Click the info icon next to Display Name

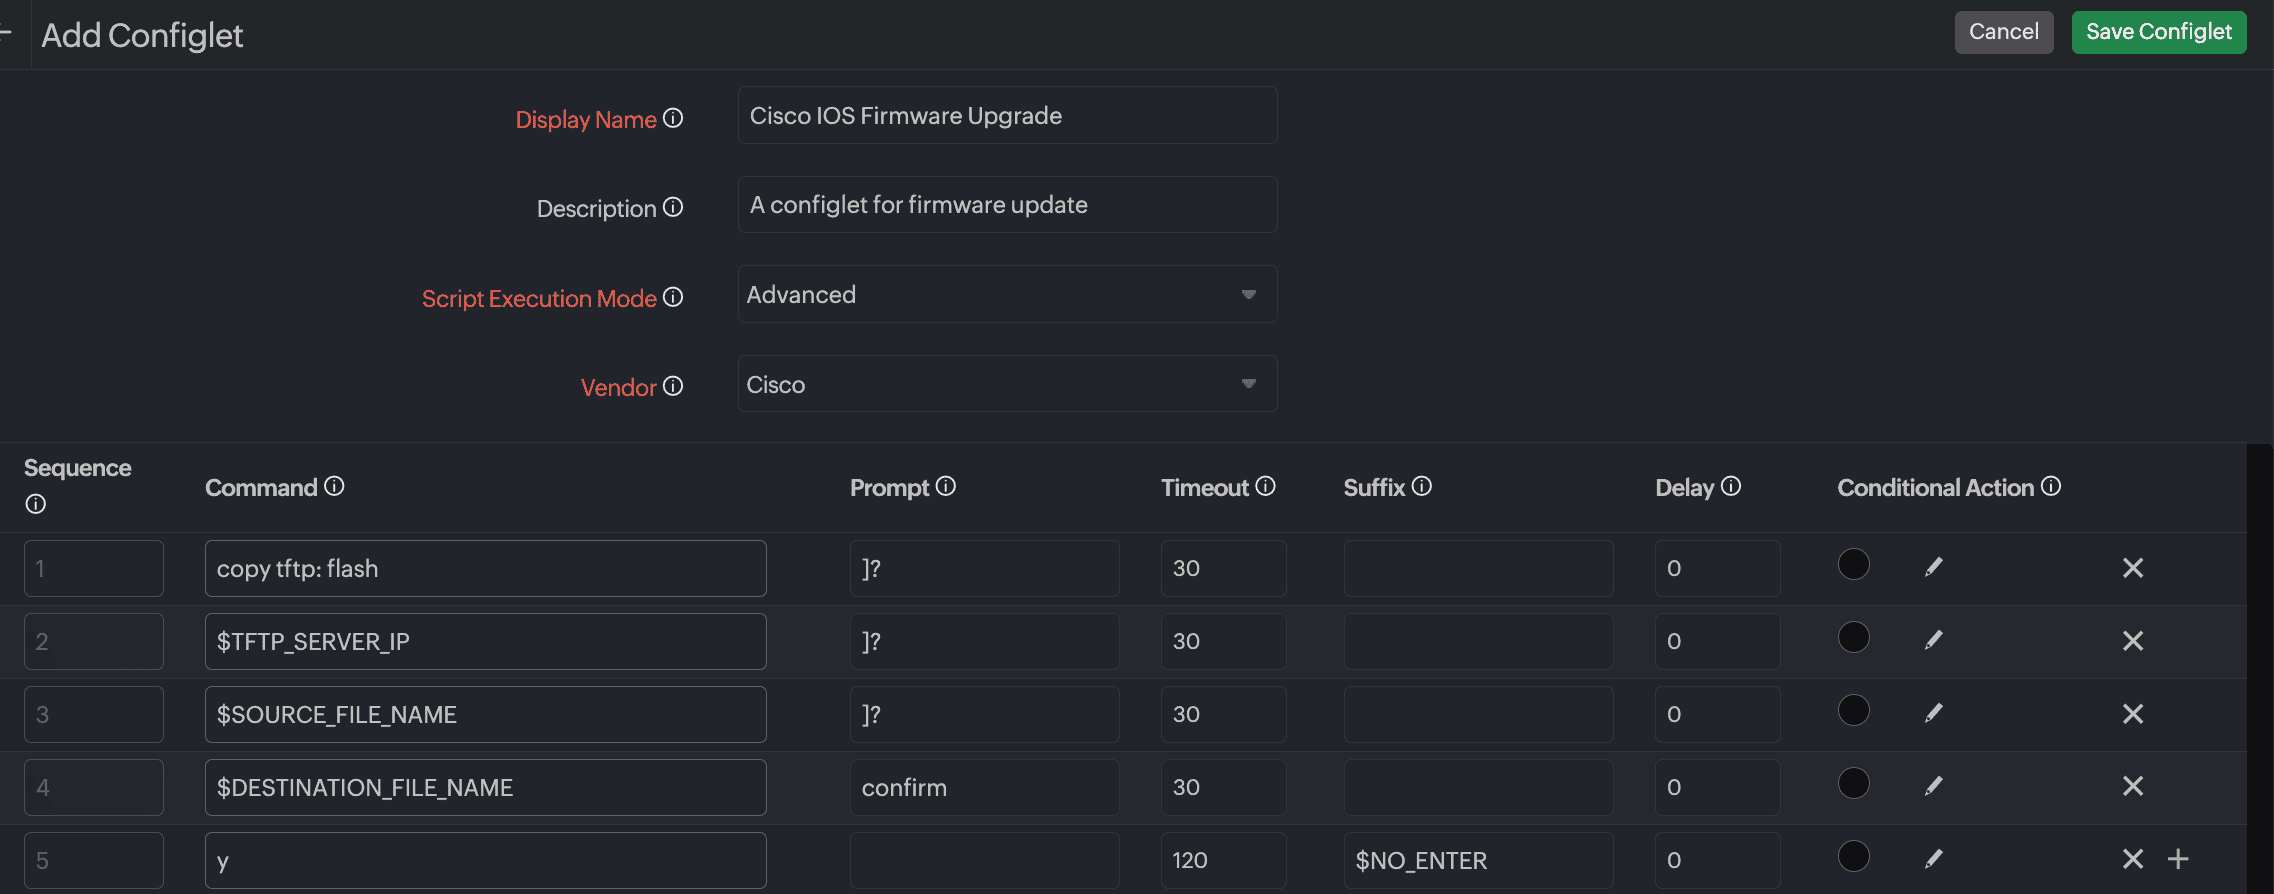pos(673,118)
